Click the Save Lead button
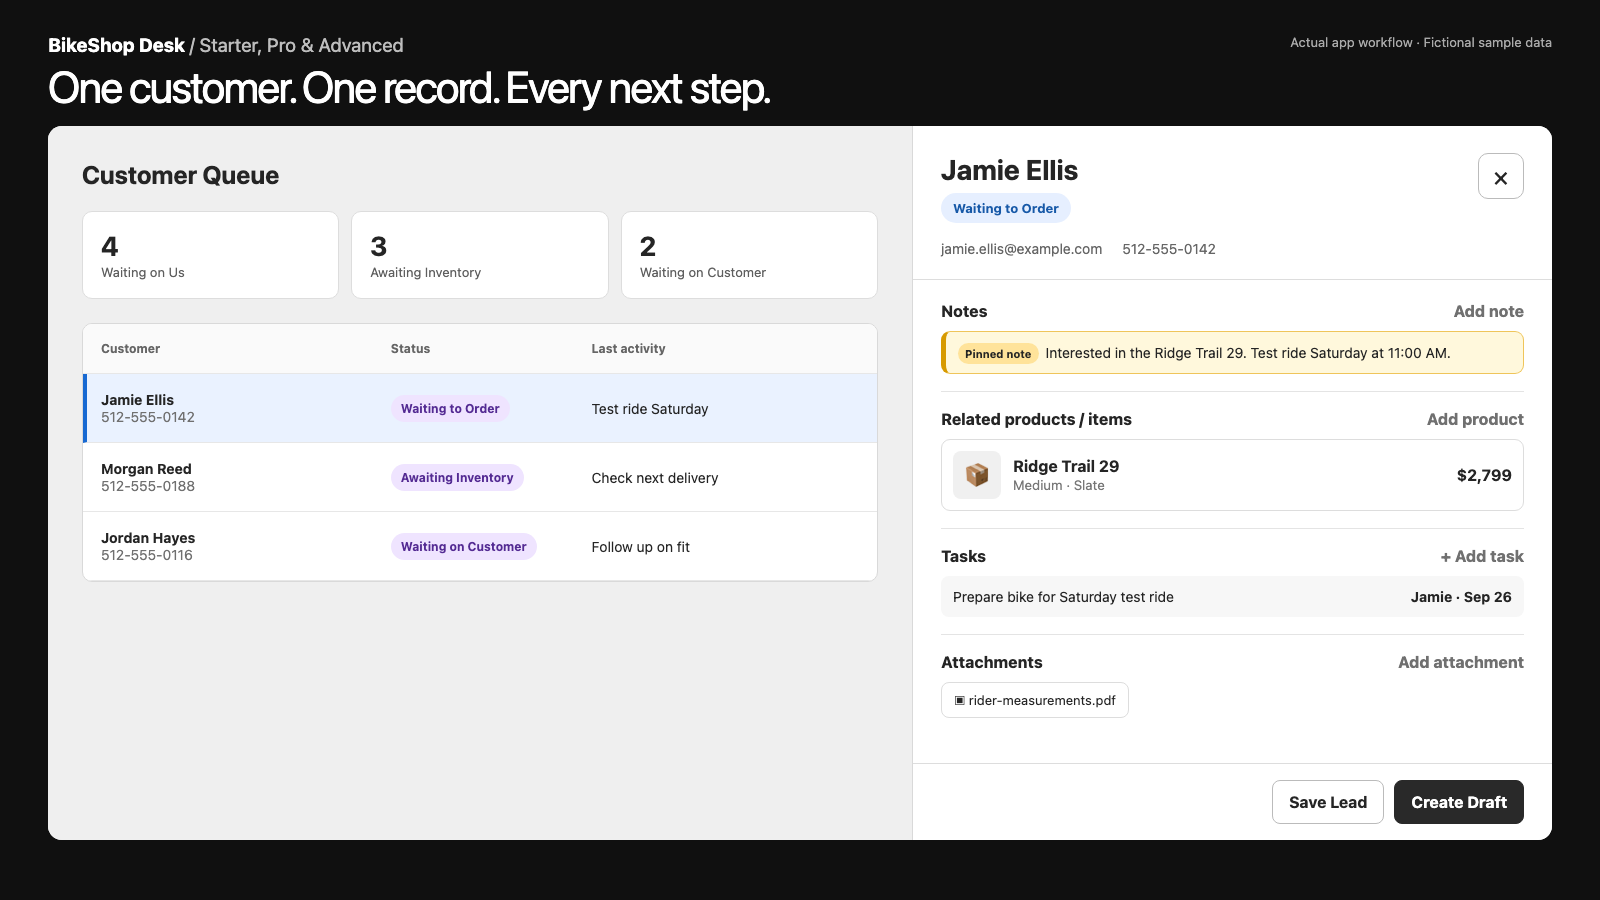This screenshot has height=900, width=1600. tap(1327, 802)
